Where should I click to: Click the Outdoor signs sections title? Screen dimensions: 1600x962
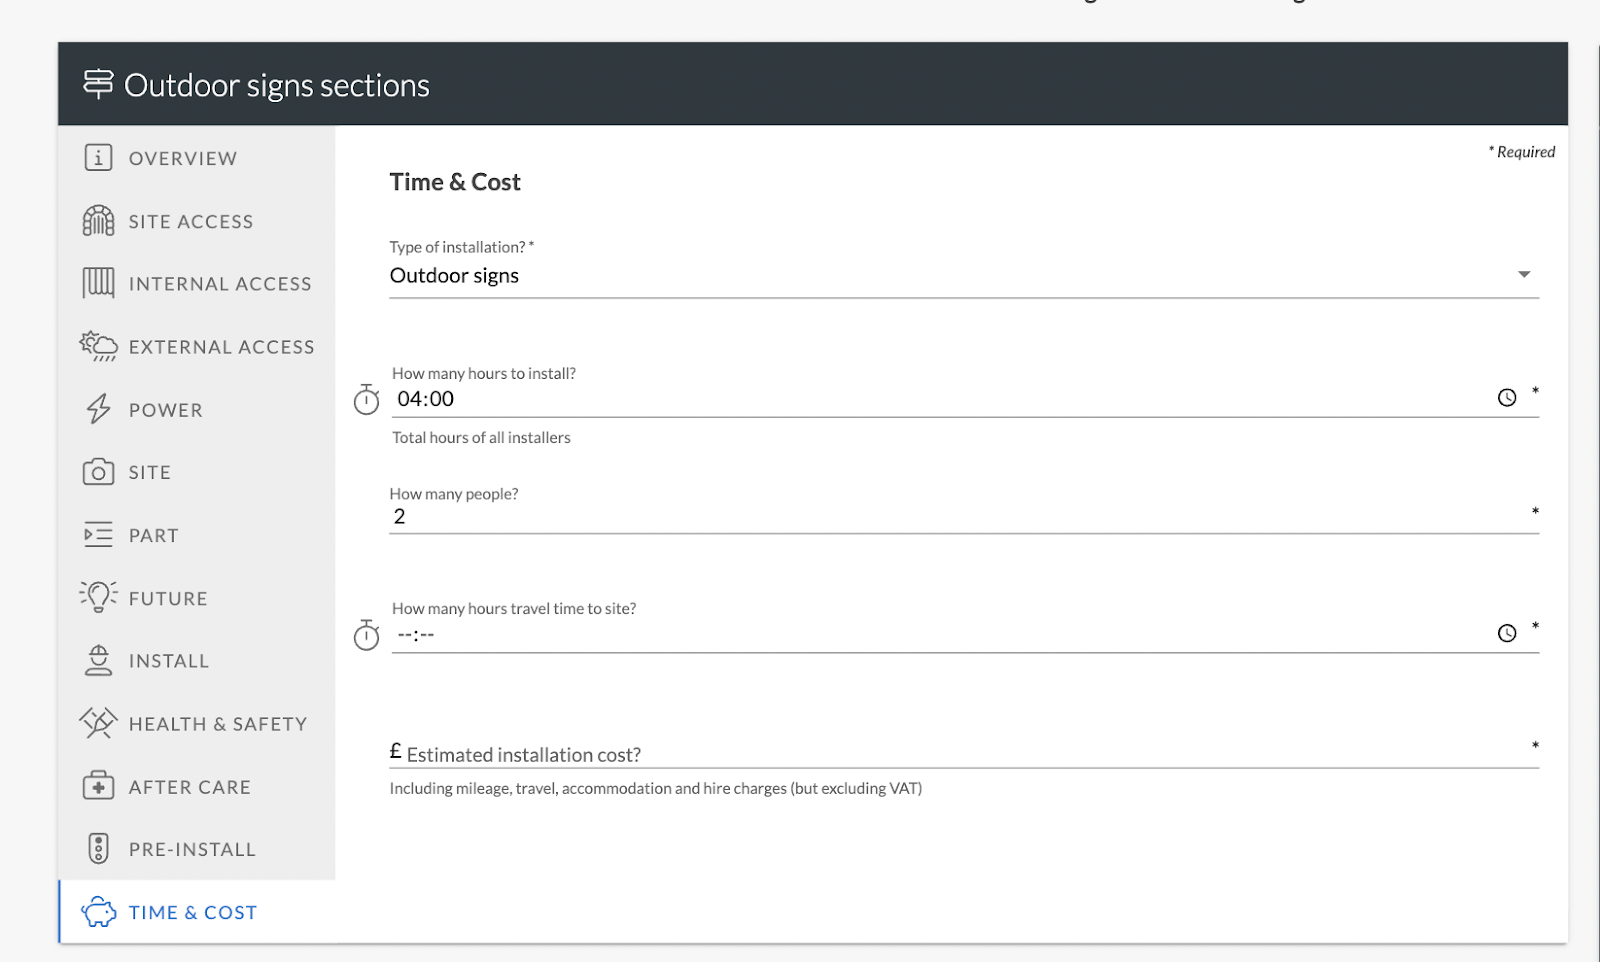click(x=277, y=86)
